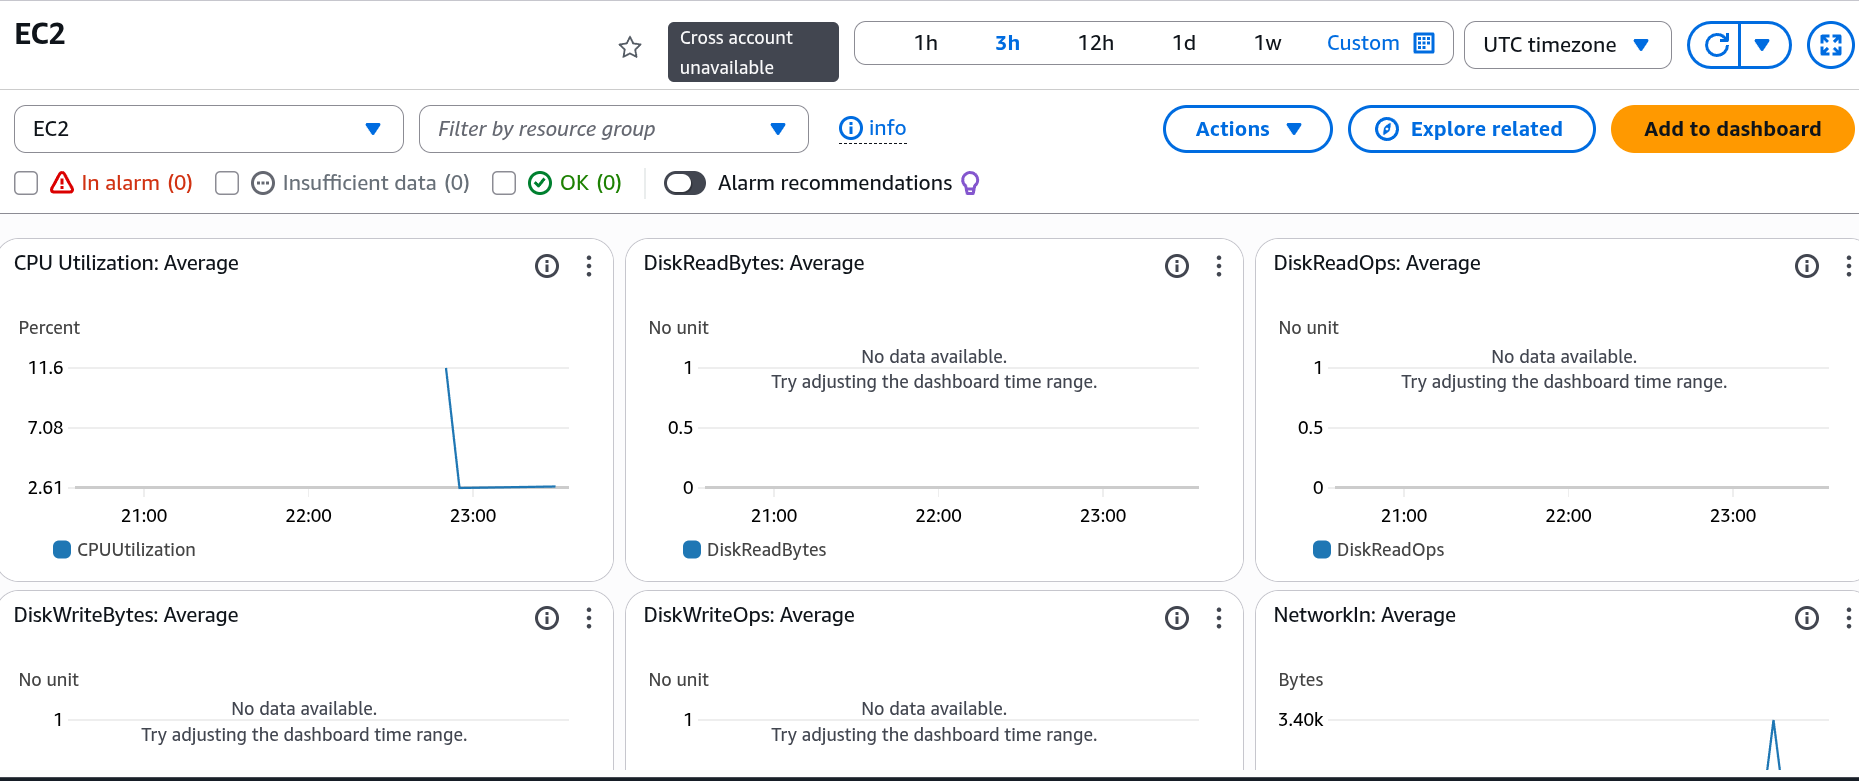Open custom time range calendar icon
Image resolution: width=1859 pixels, height=781 pixels.
tap(1424, 43)
